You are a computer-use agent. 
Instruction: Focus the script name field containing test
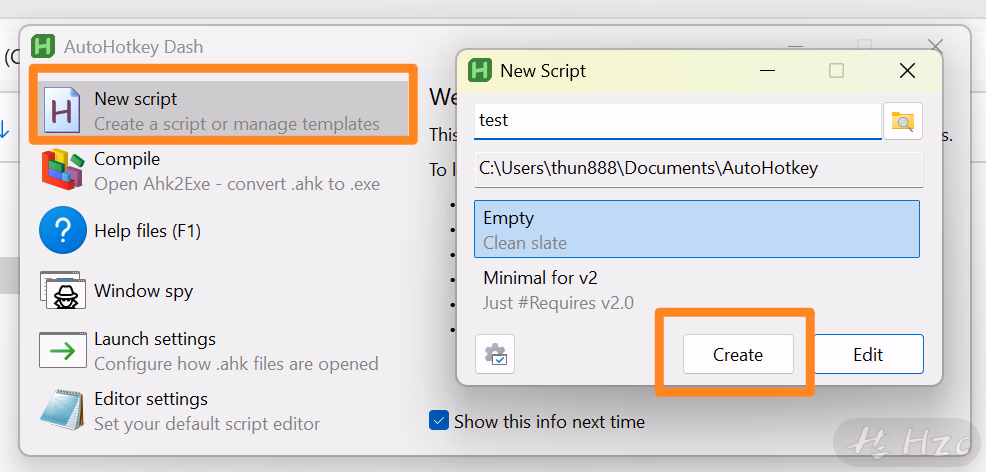(x=678, y=121)
